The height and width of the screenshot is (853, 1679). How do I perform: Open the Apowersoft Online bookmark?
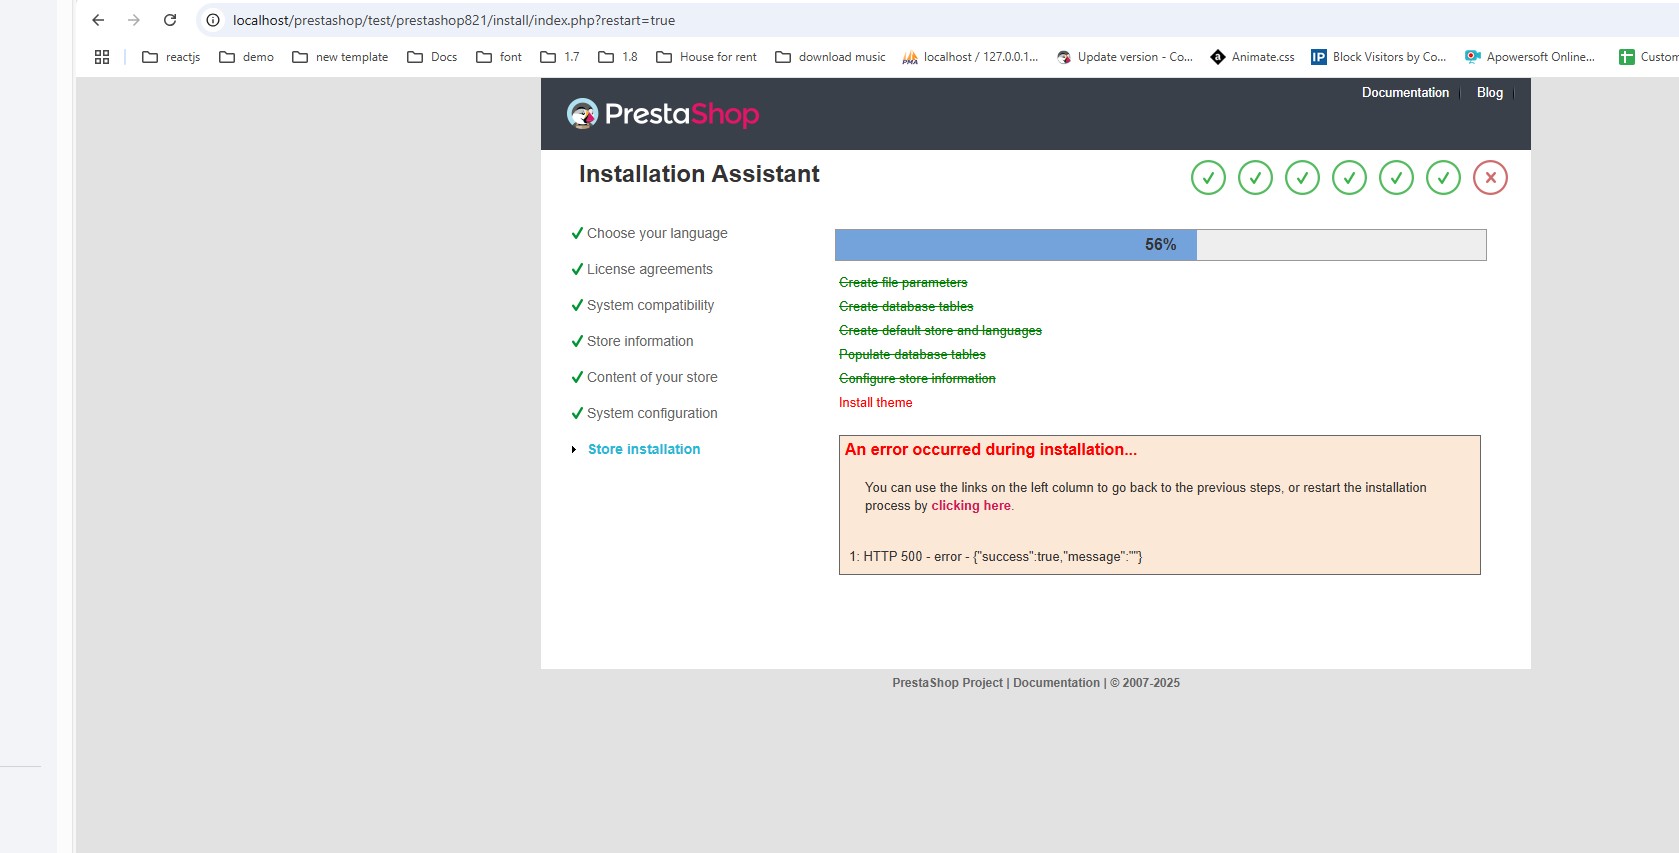coord(1530,57)
